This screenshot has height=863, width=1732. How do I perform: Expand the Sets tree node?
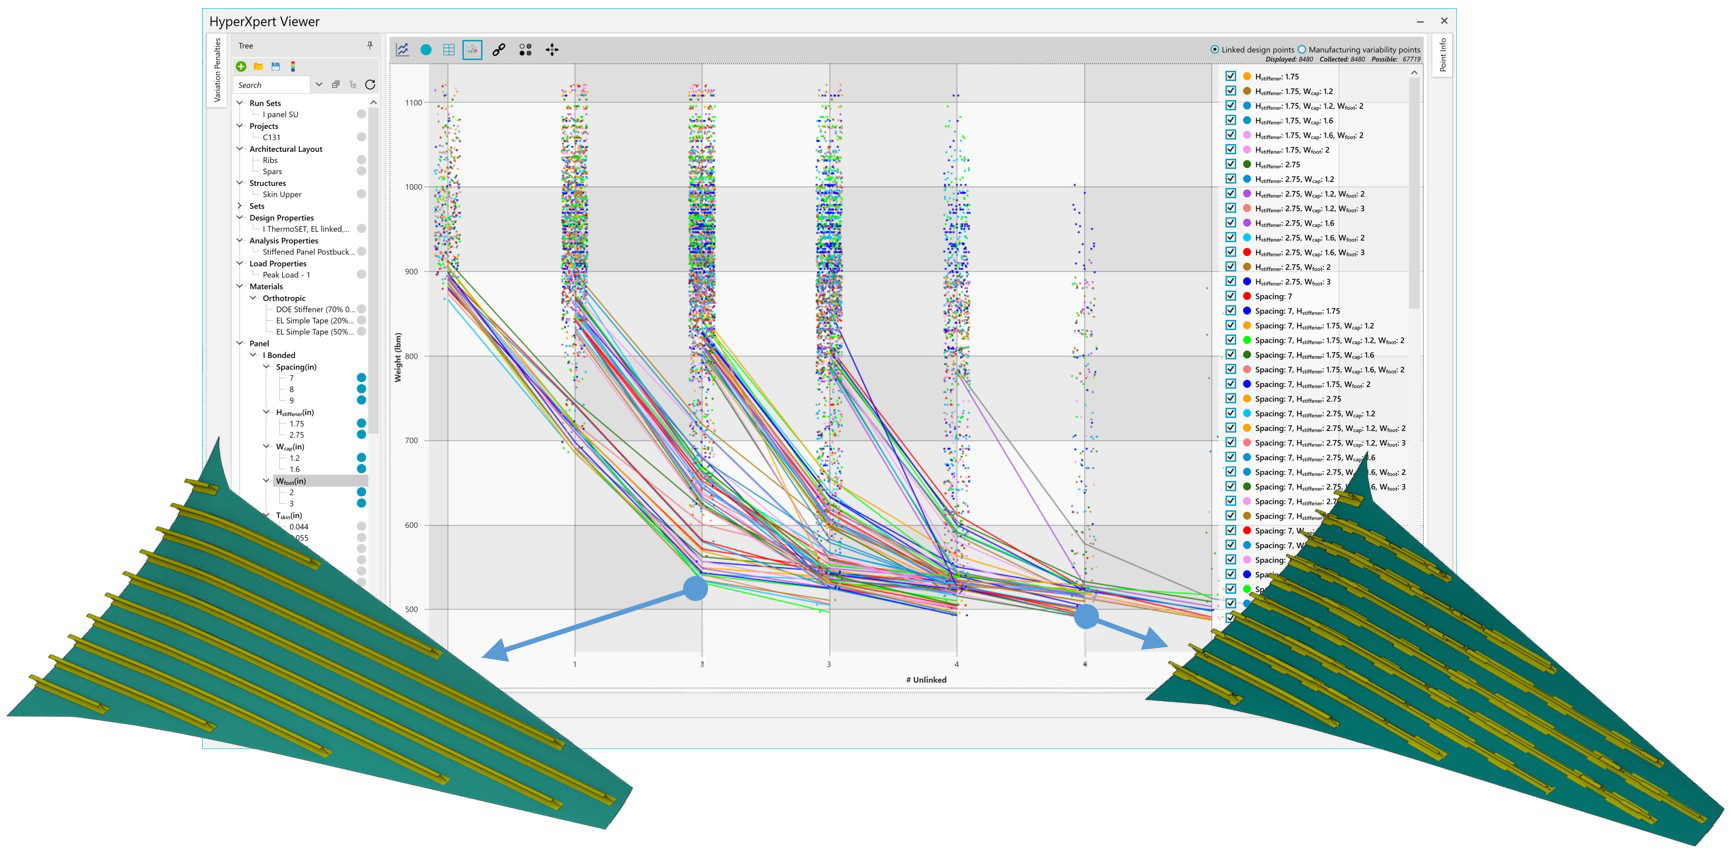[240, 206]
